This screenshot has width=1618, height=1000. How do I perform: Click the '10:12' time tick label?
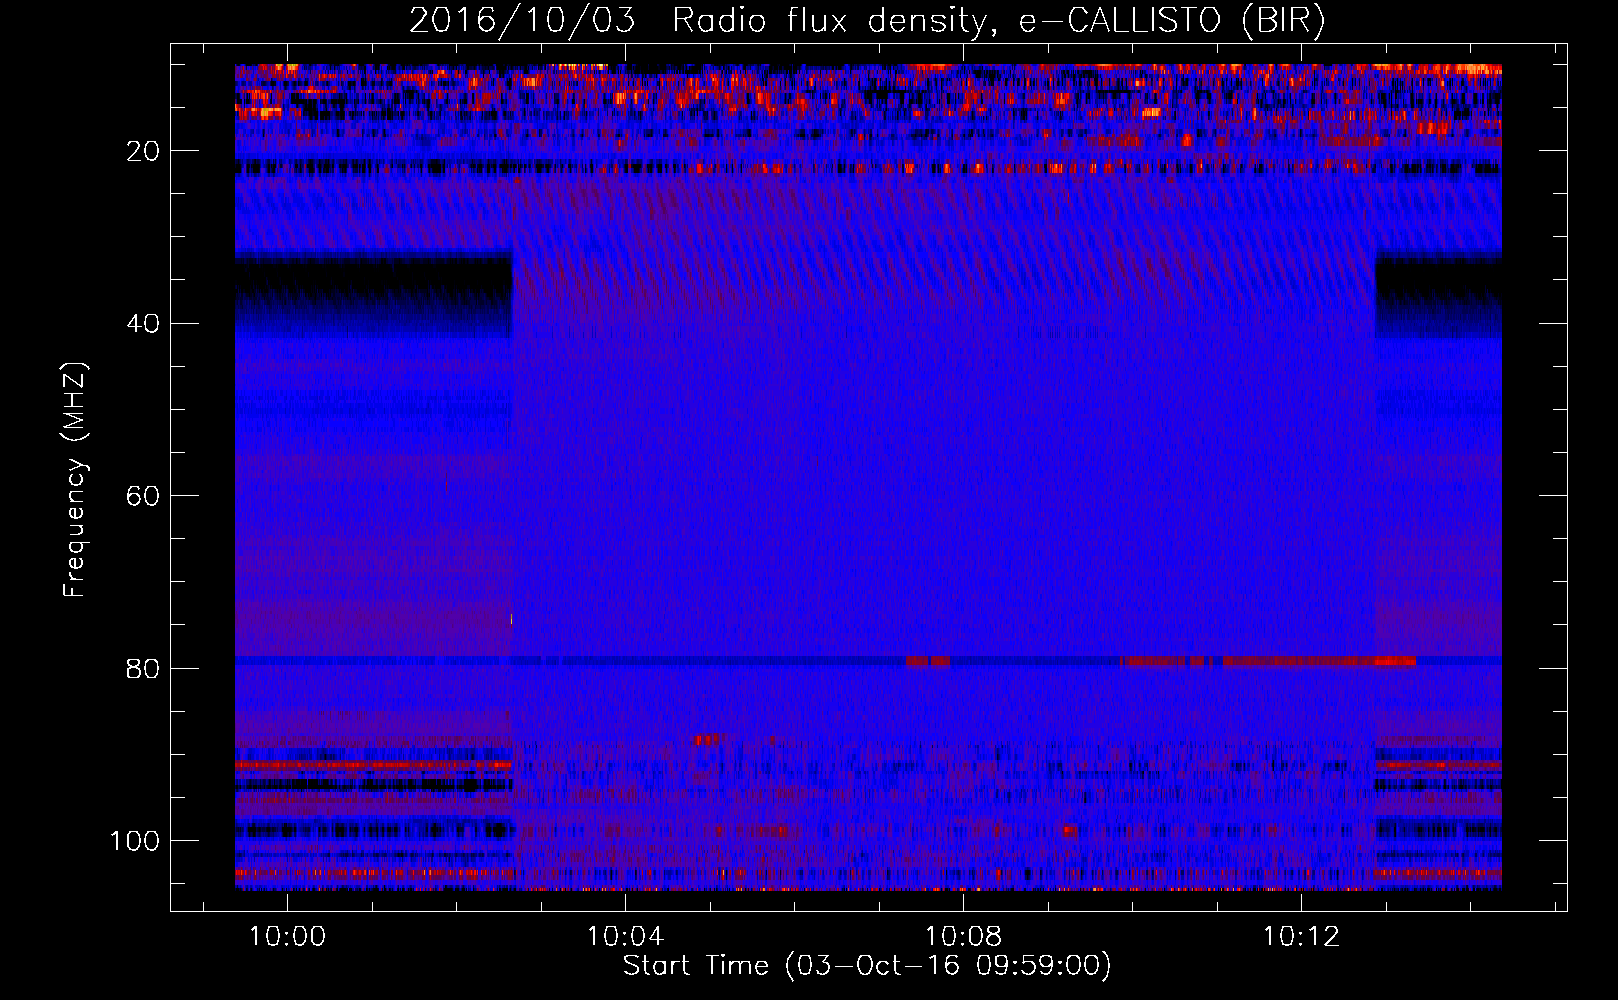[x=1300, y=937]
